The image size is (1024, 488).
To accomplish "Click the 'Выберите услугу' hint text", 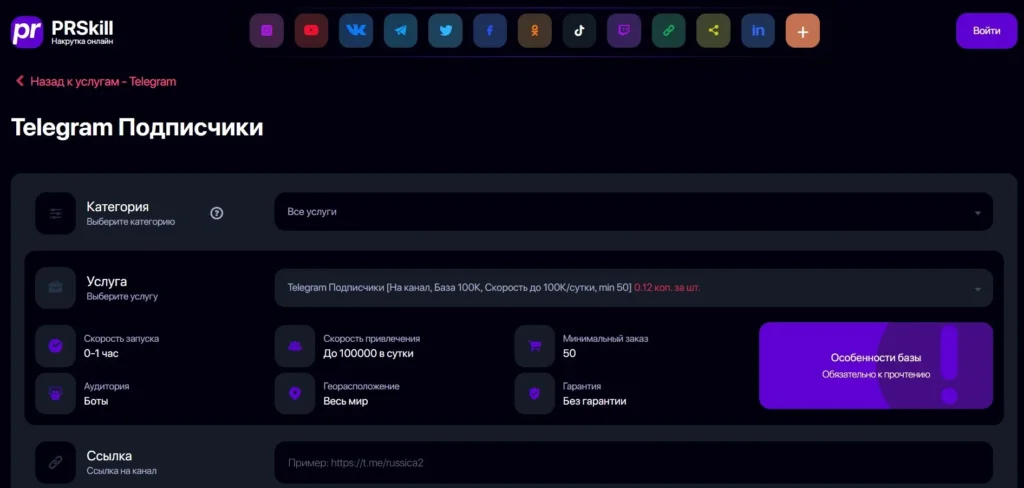I will 122,297.
